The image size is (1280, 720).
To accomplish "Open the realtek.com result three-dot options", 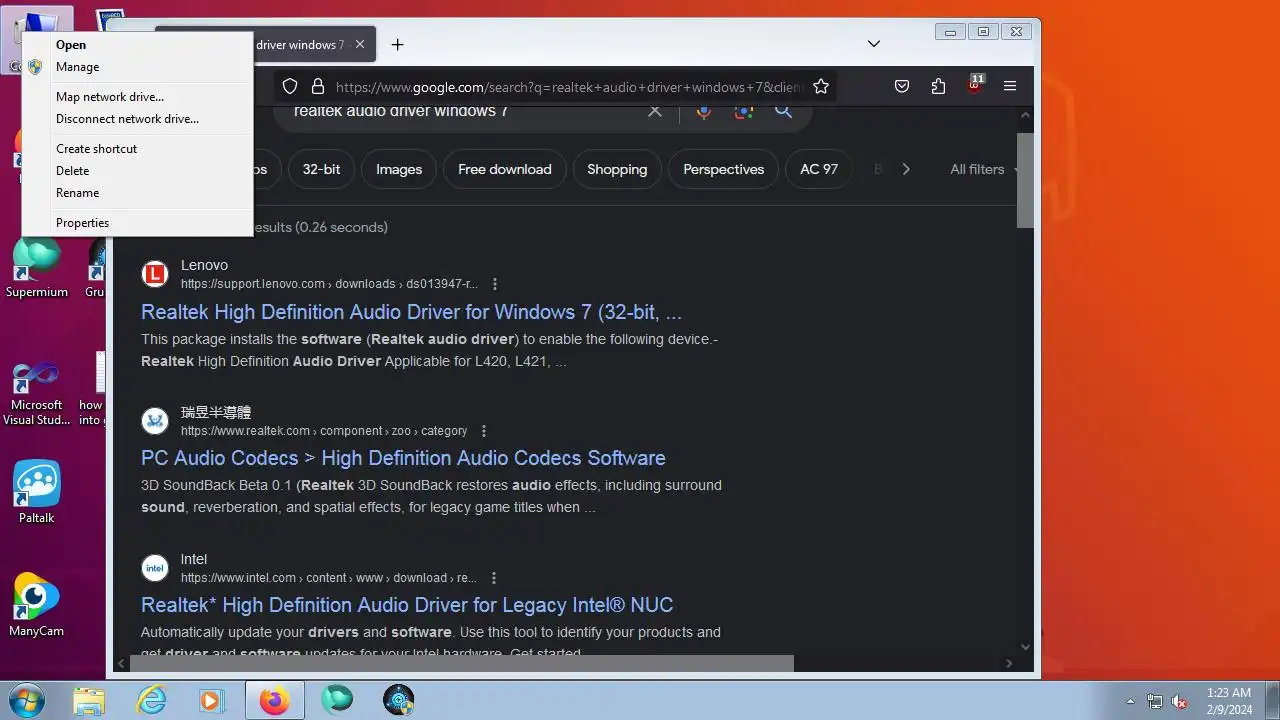I will pyautogui.click(x=484, y=431).
